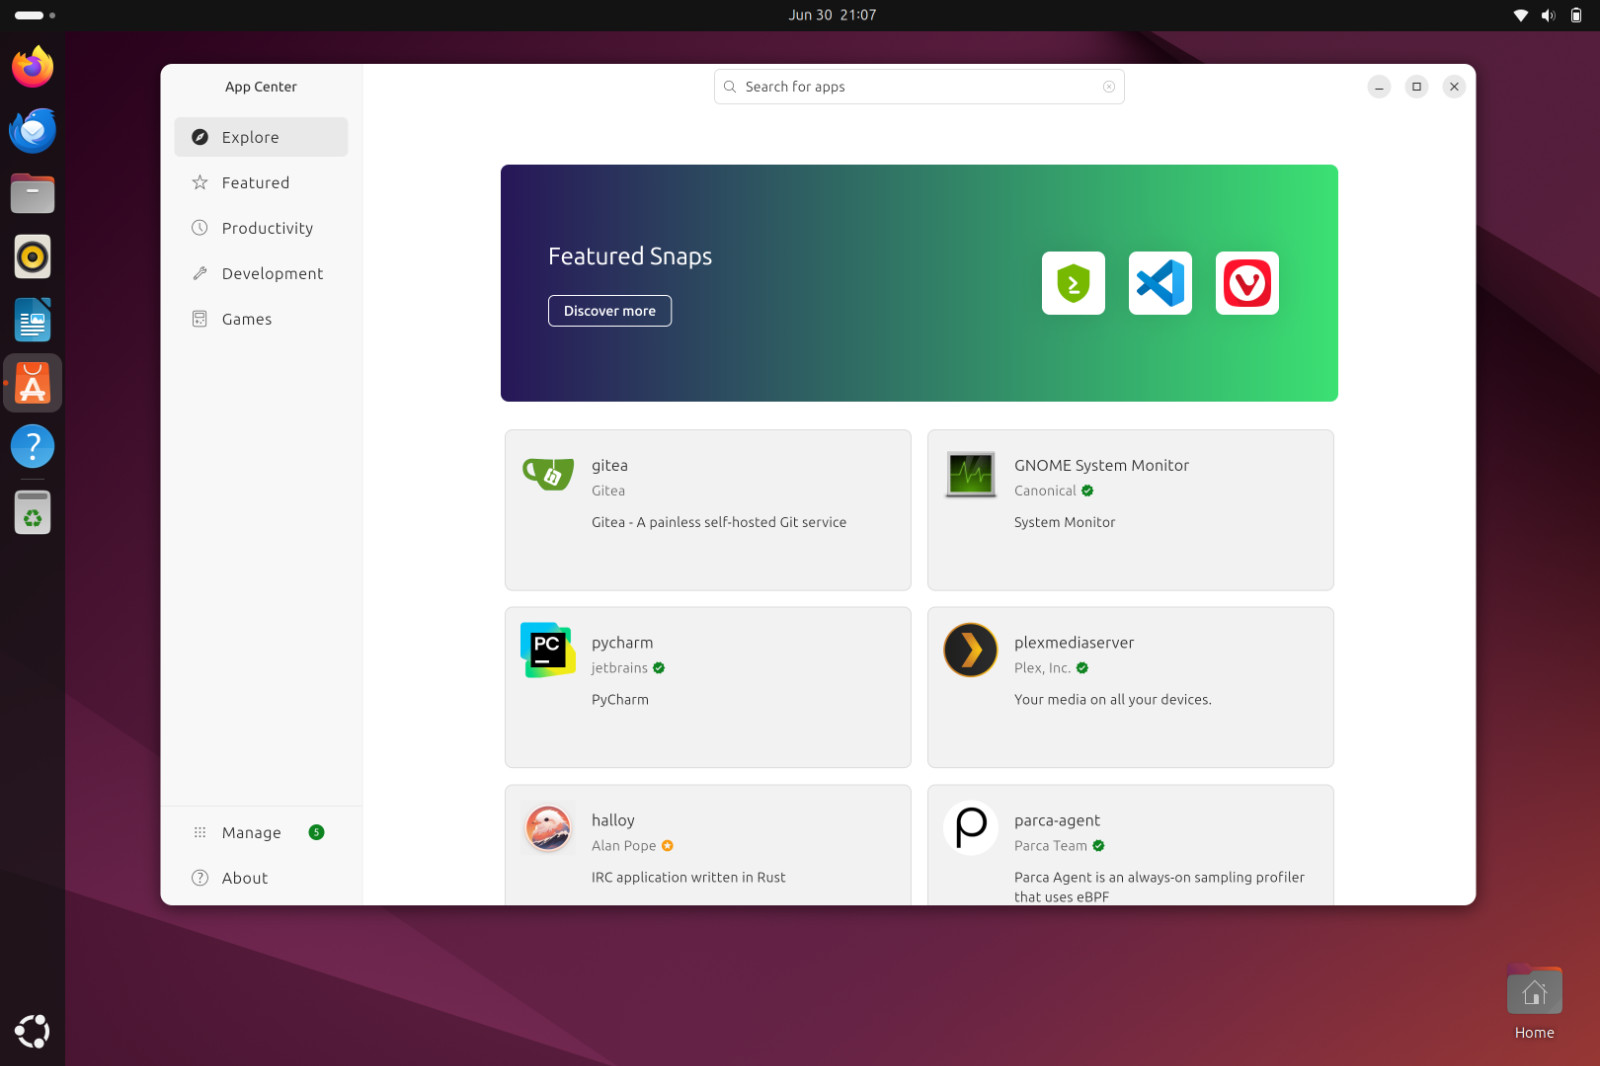This screenshot has height=1066, width=1600.
Task: Show applications via the Ubuntu logo
Action: pyautogui.click(x=33, y=1031)
